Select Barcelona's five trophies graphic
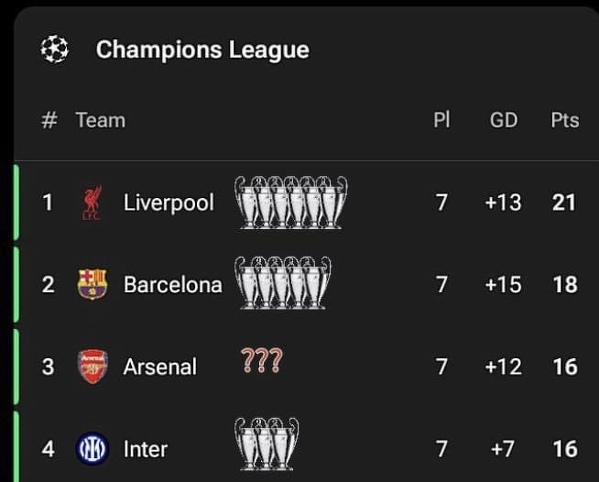Screen dimensions: 599x482 (283, 283)
